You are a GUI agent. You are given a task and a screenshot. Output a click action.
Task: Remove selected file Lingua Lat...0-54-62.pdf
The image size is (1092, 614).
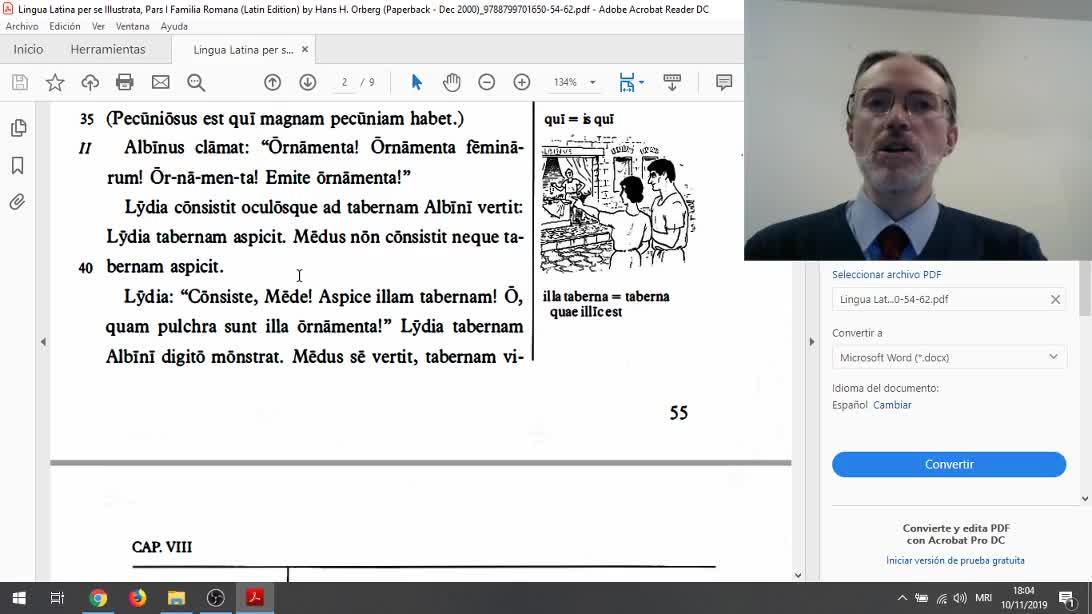[1055, 299]
